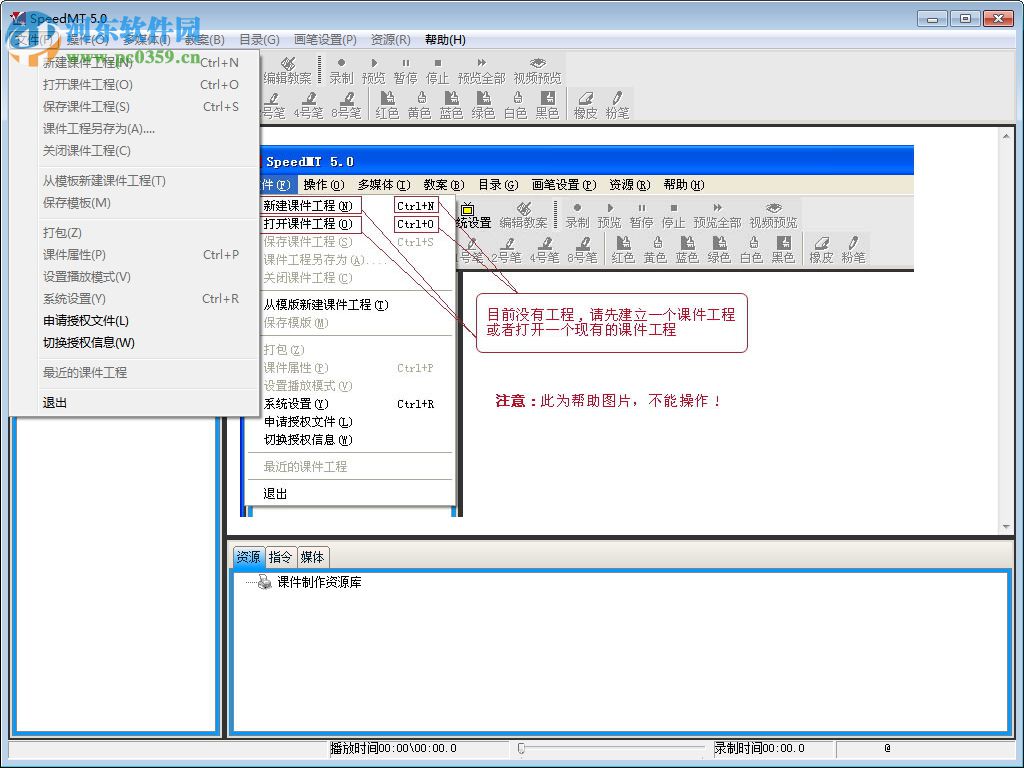1024x768 pixels.
Task: Click the 编辑教案 edit lesson icon
Action: 288,70
